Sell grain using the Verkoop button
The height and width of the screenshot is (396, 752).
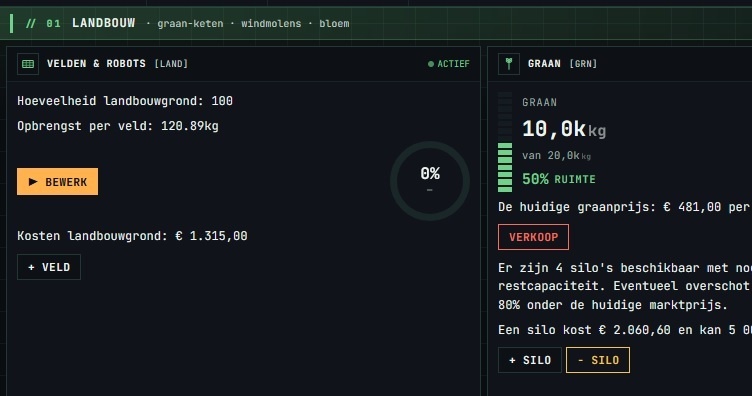tap(533, 237)
